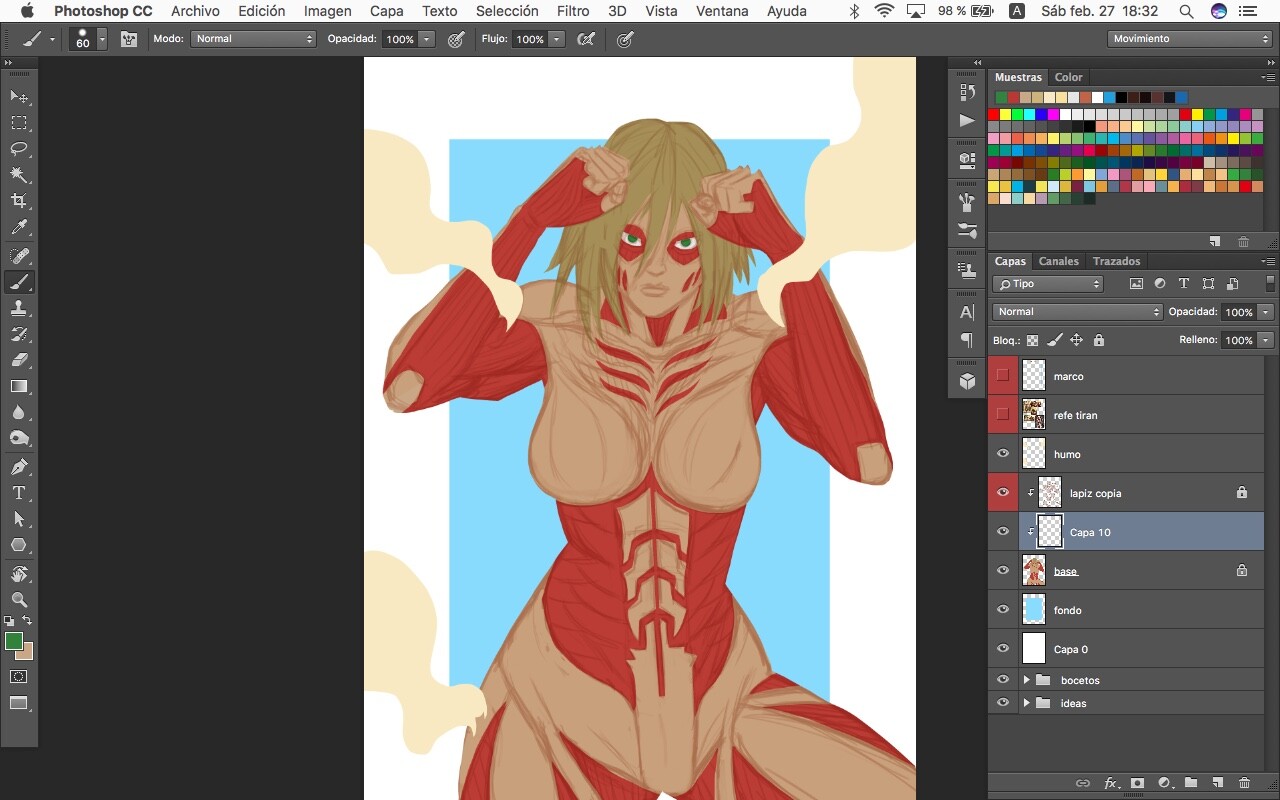
Task: Enable airbrush build-up mode
Action: coord(587,39)
